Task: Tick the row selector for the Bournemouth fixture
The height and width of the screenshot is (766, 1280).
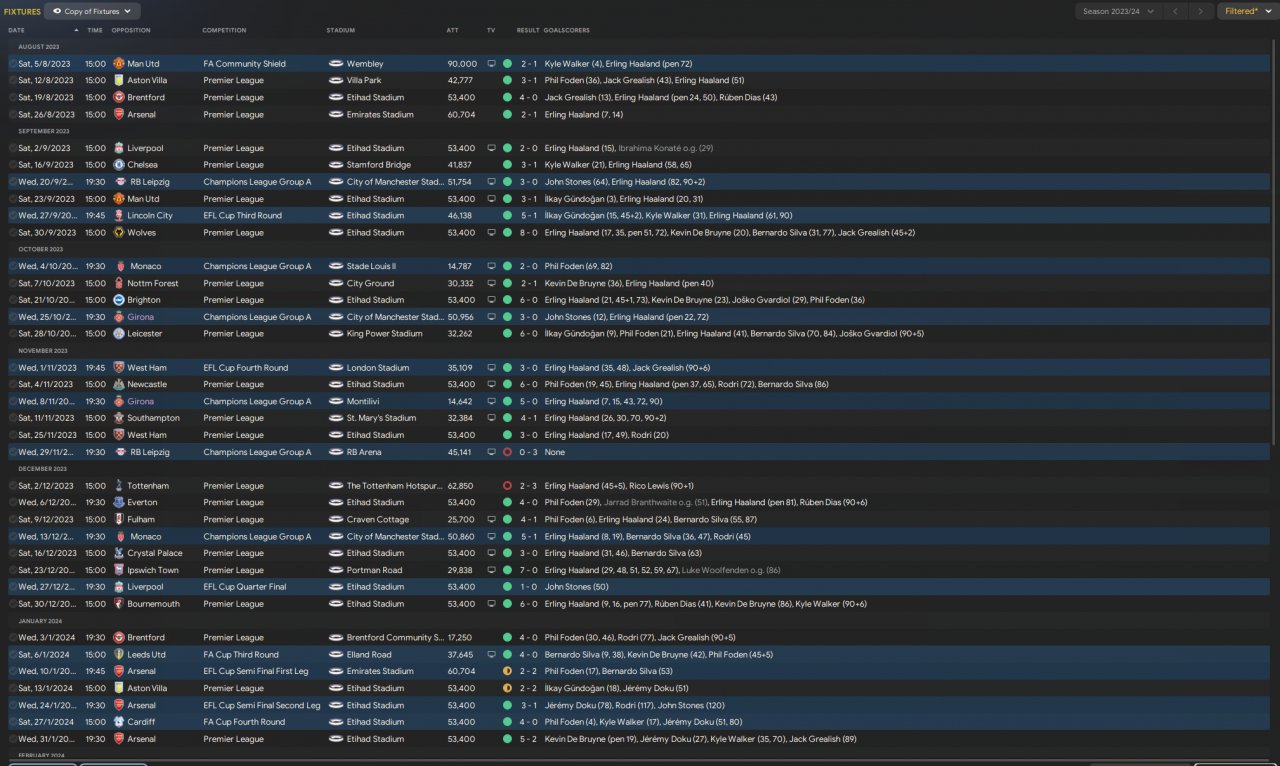Action: (x=13, y=604)
